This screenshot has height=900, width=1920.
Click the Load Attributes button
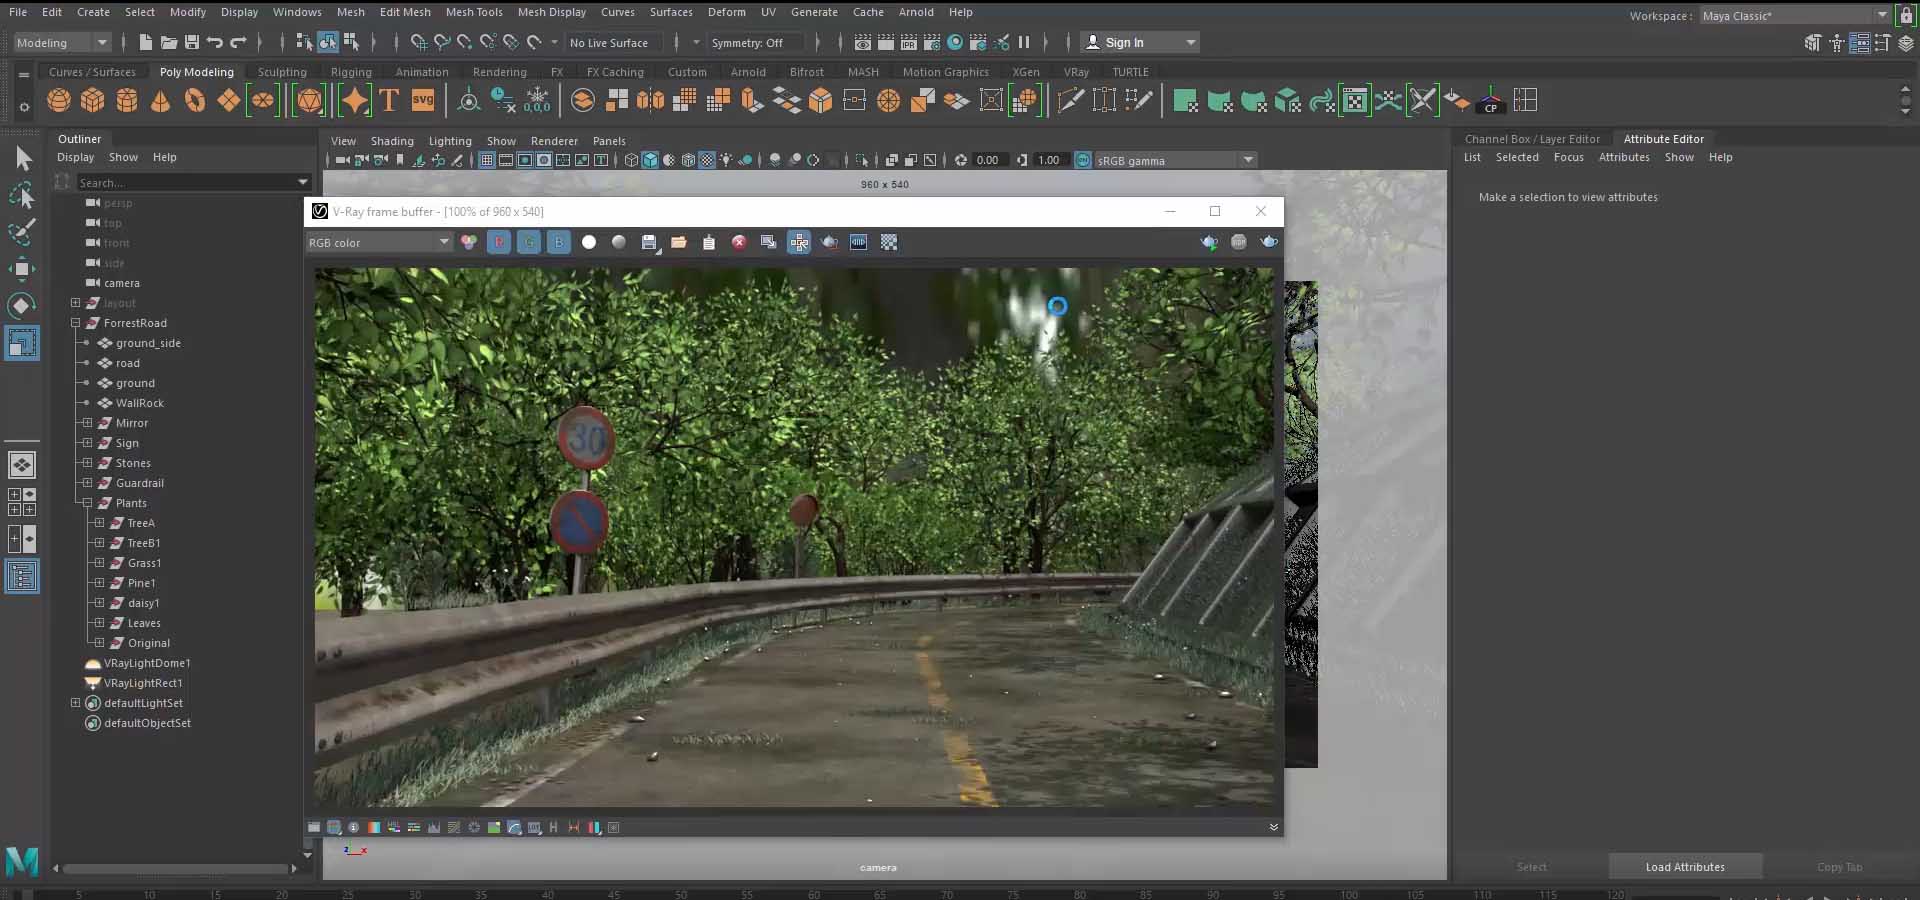(1684, 867)
